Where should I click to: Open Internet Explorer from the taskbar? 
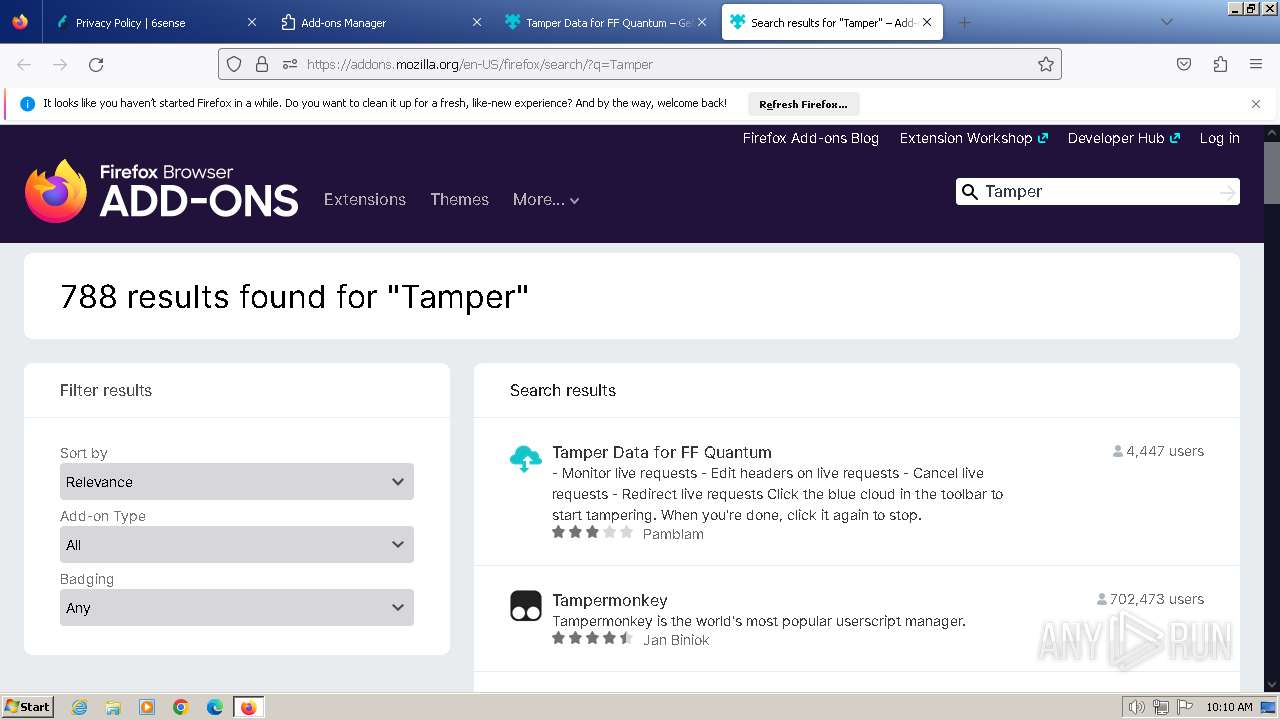point(80,707)
